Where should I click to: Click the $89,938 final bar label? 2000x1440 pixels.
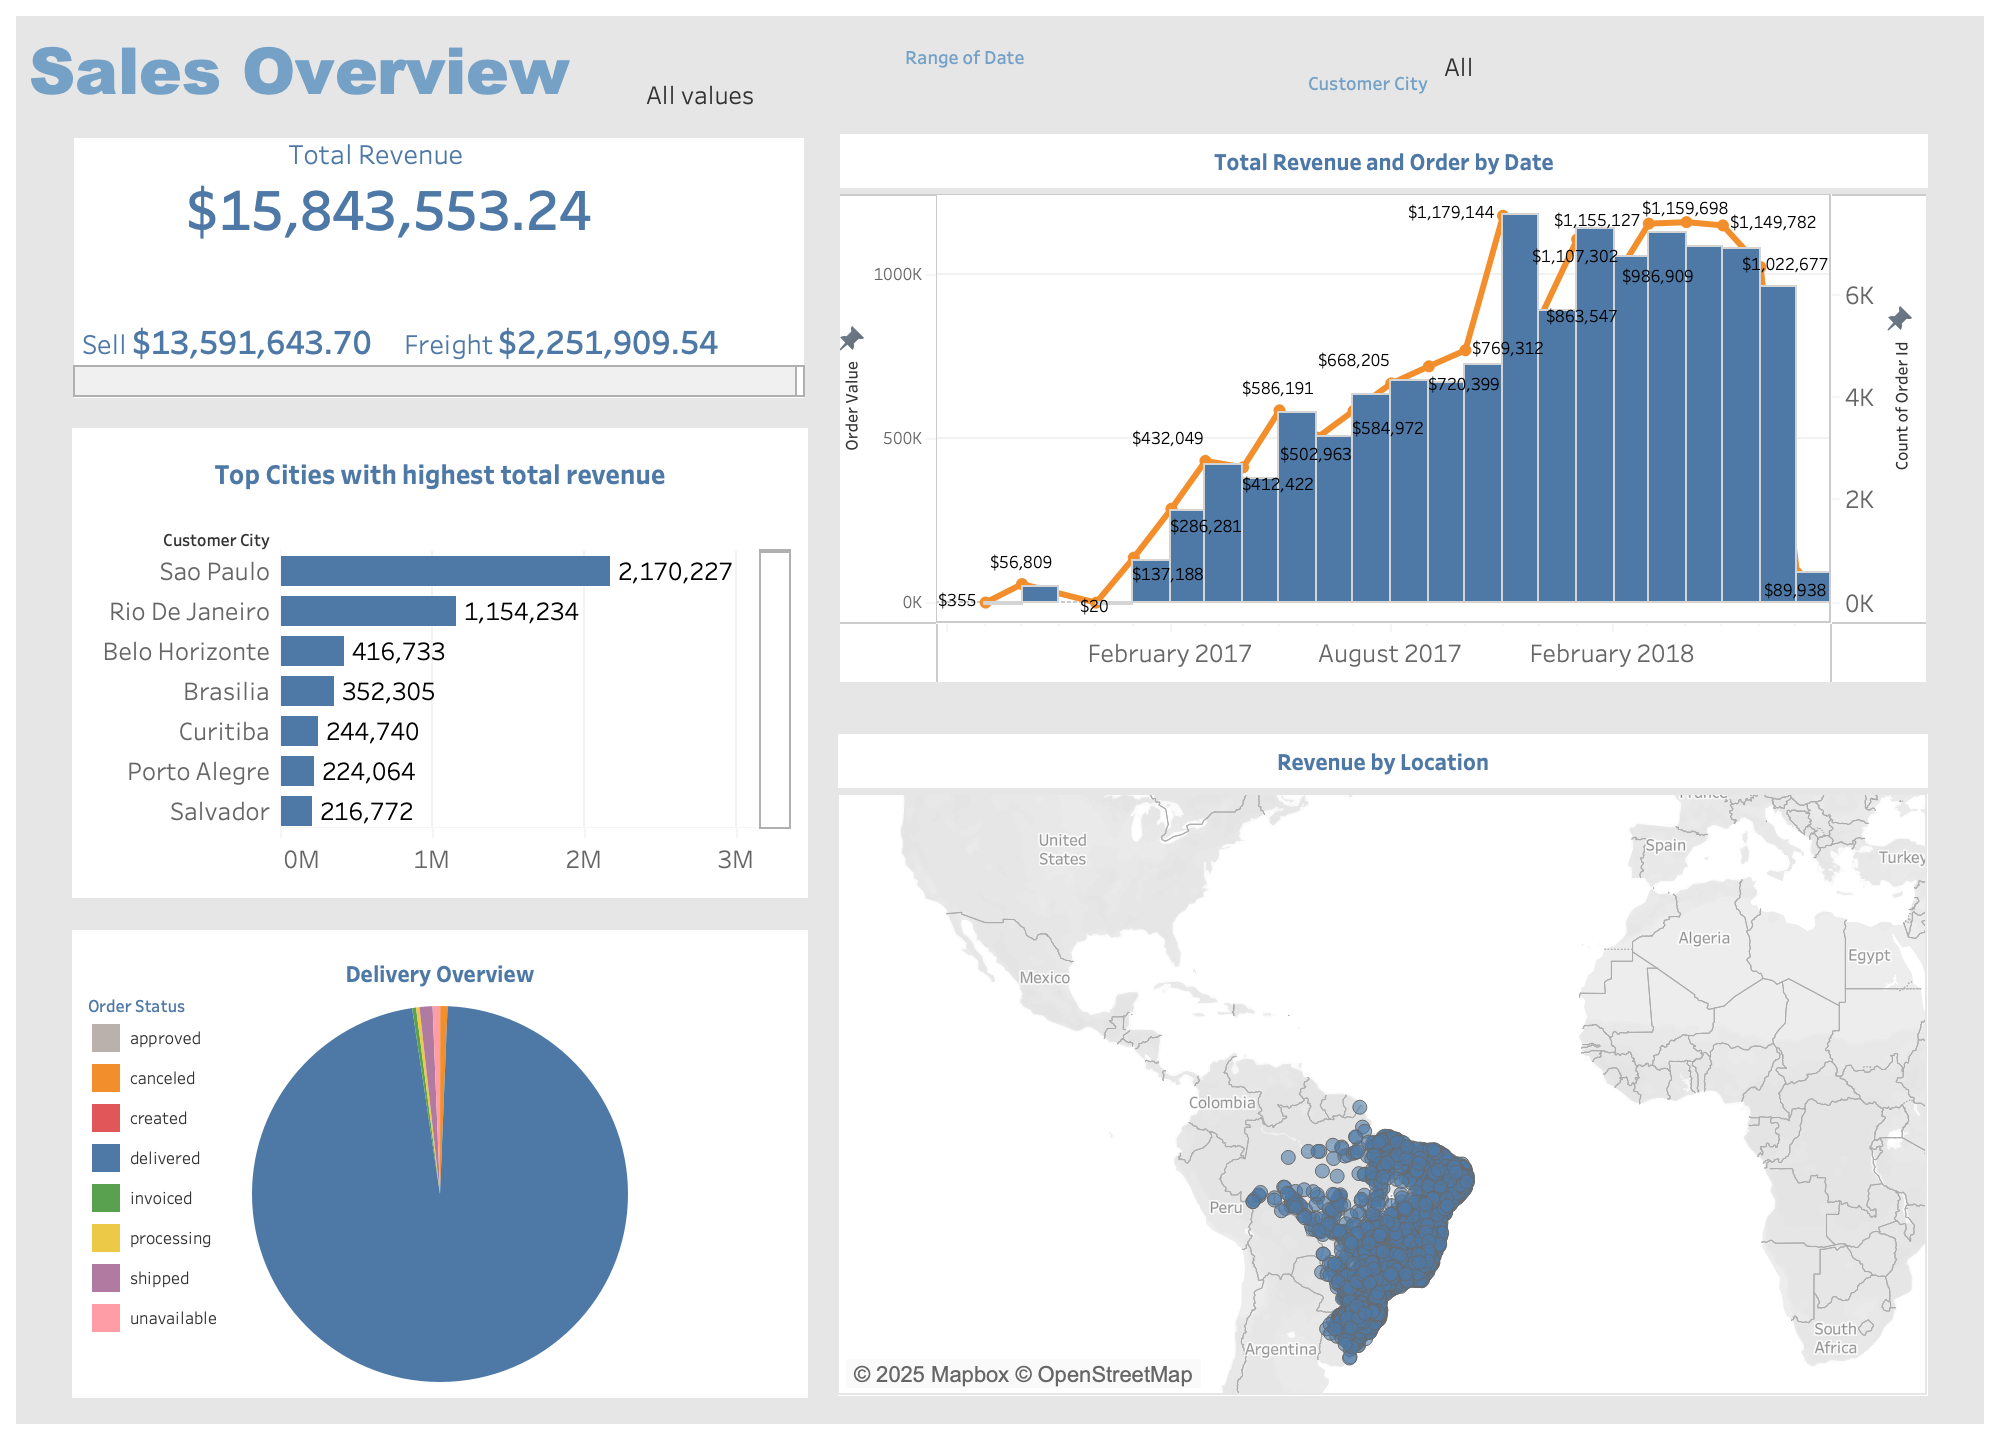point(1794,590)
